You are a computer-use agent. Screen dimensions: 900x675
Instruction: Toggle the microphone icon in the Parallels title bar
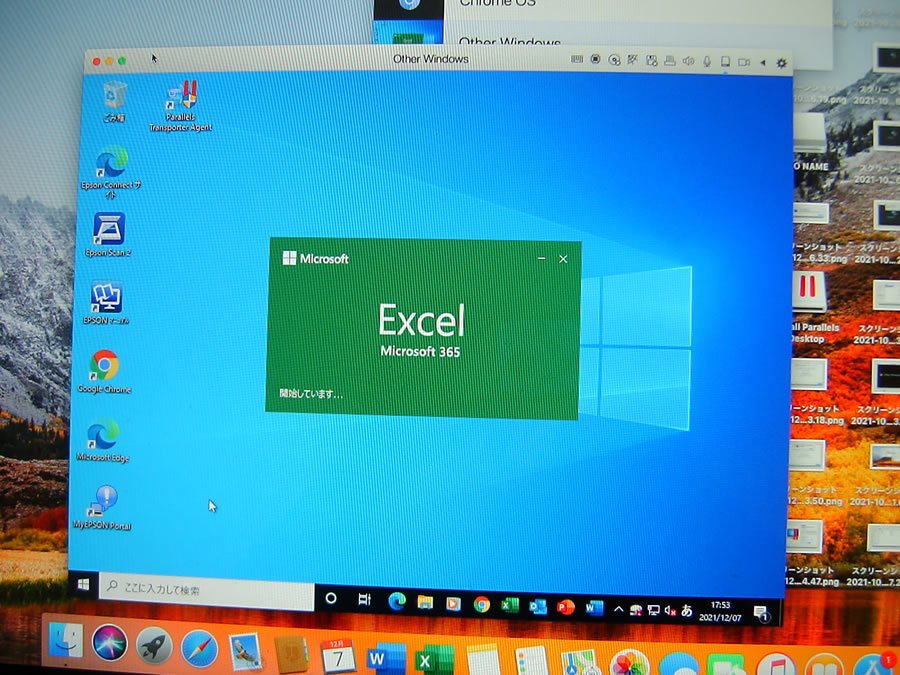click(707, 61)
